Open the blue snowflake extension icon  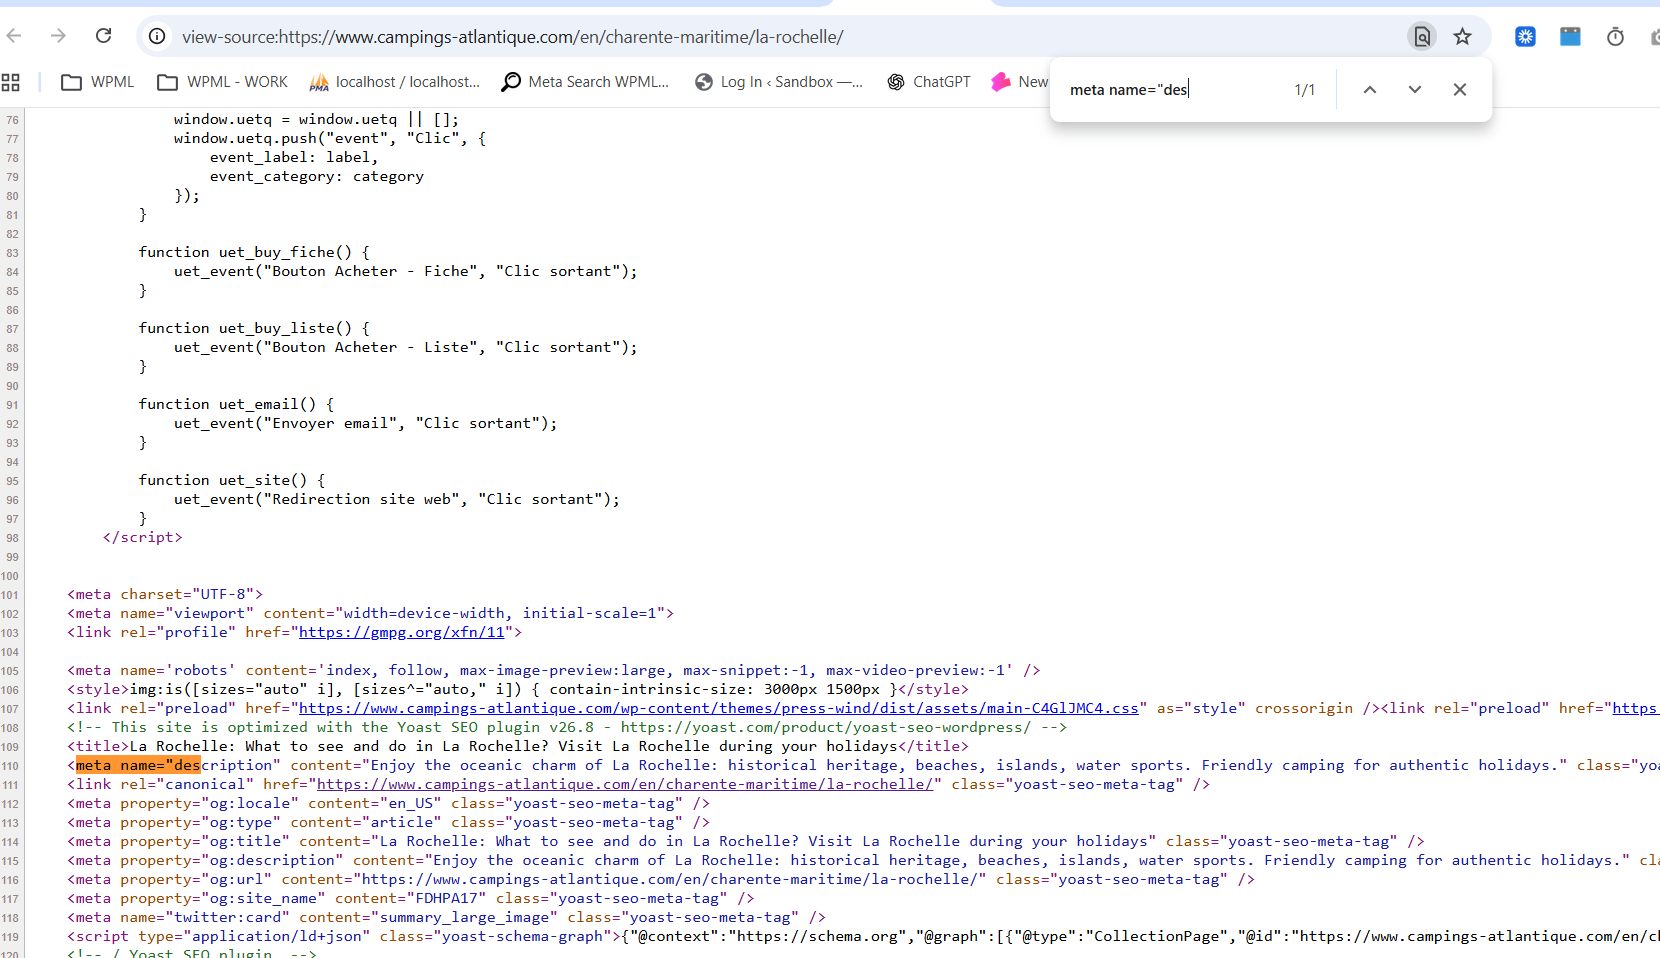point(1525,37)
